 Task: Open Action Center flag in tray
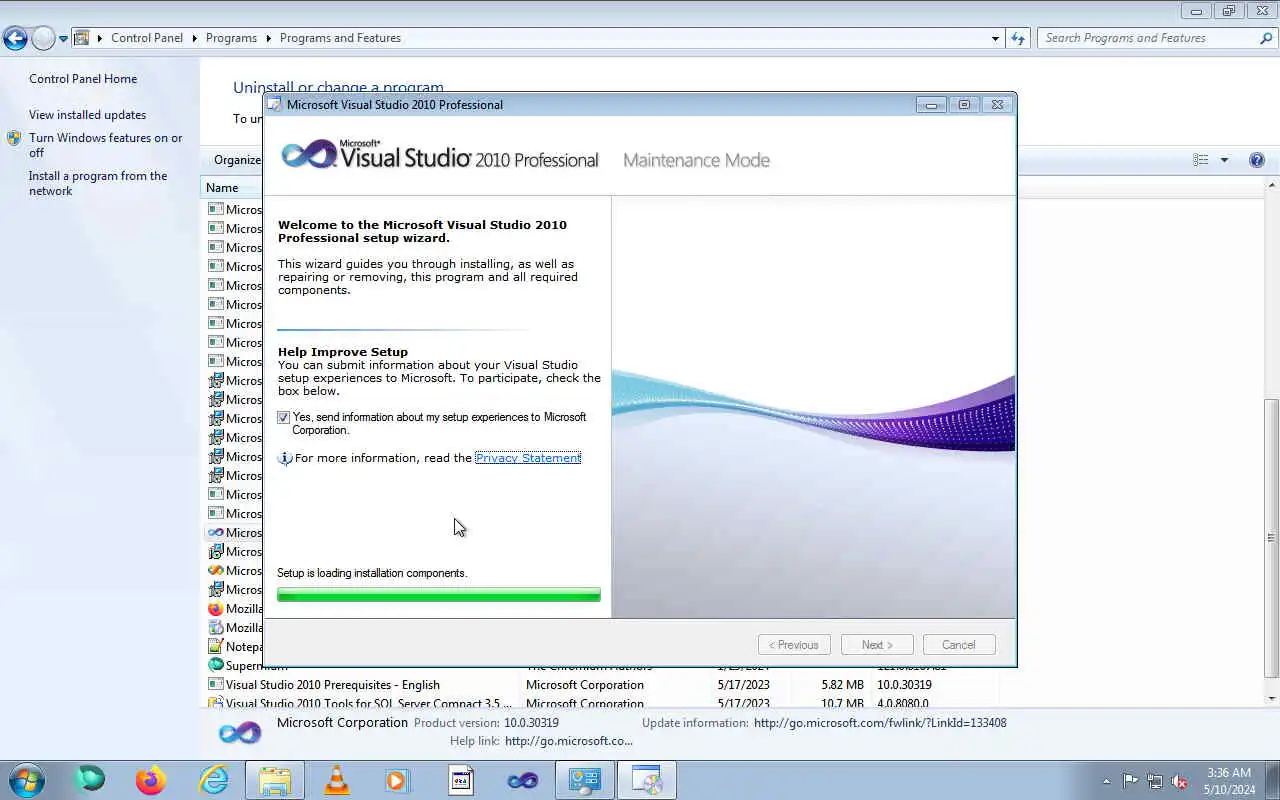[1130, 781]
